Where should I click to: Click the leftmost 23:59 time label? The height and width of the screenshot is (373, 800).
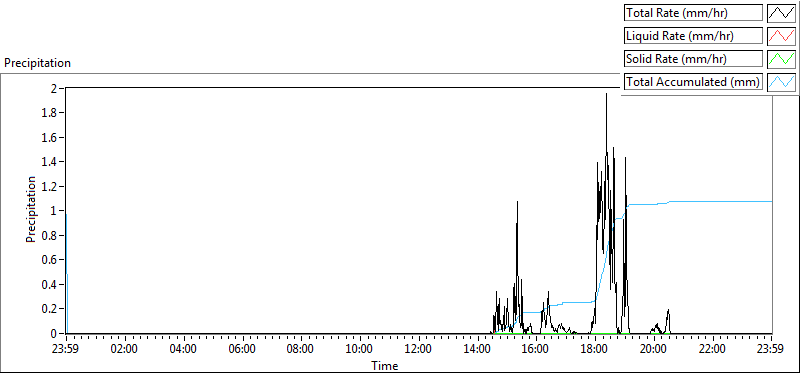click(66, 350)
